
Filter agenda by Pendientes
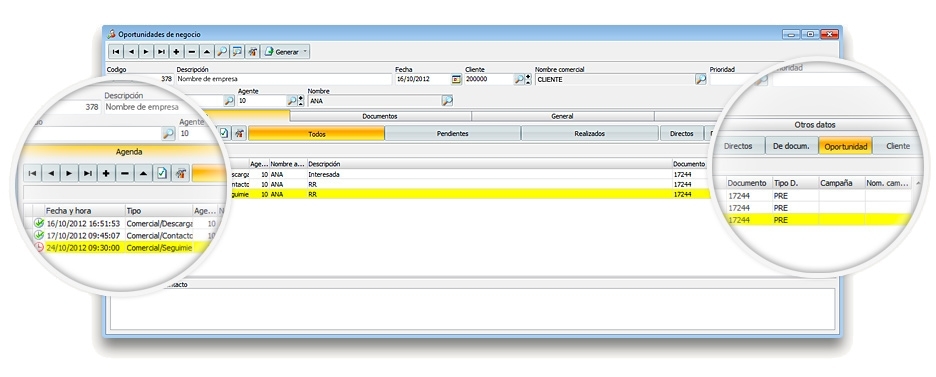(x=452, y=134)
